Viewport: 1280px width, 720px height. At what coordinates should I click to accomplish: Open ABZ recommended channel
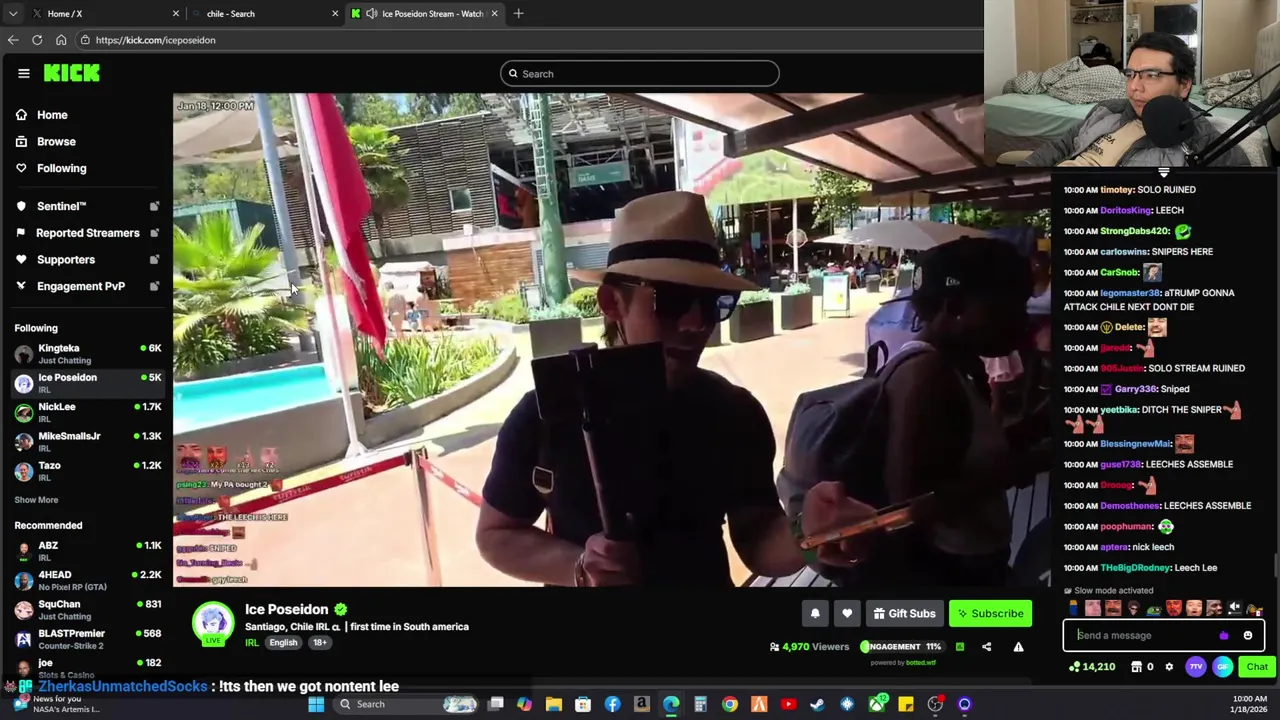click(x=87, y=551)
